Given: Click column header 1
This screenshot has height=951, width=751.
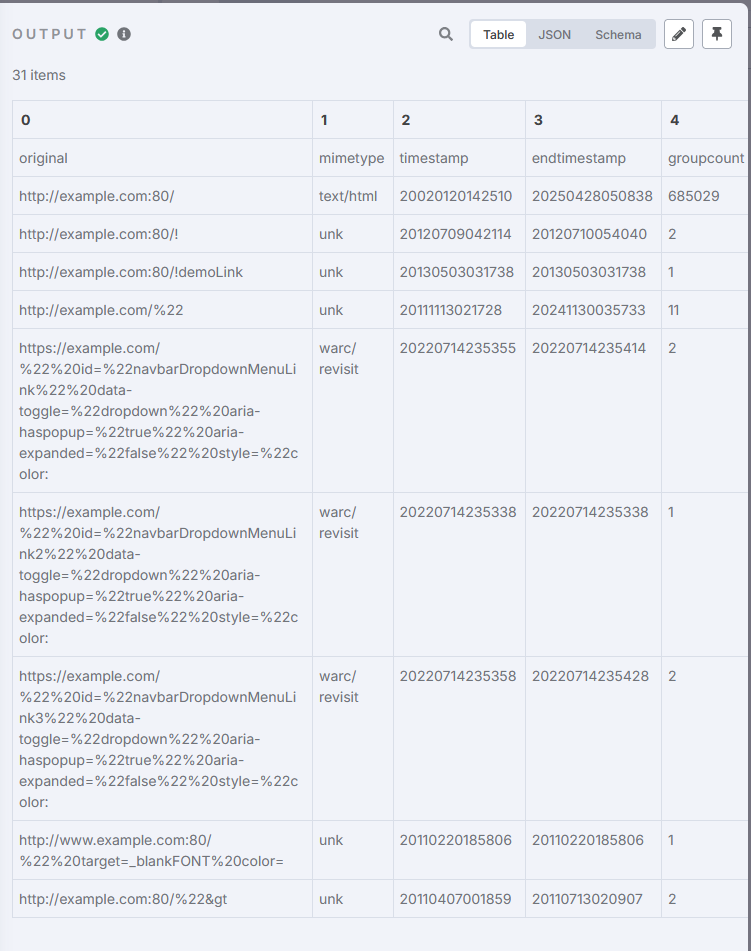Looking at the screenshot, I should [x=324, y=120].
